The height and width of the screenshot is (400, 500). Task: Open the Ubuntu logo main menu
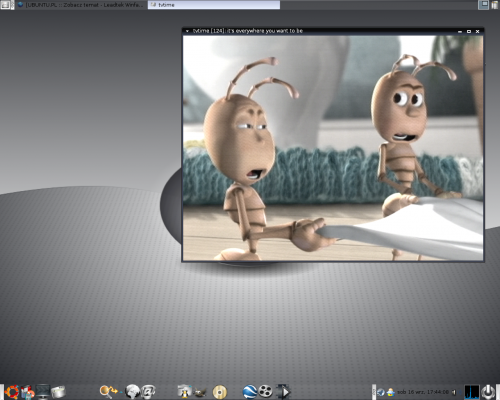pyautogui.click(x=12, y=392)
